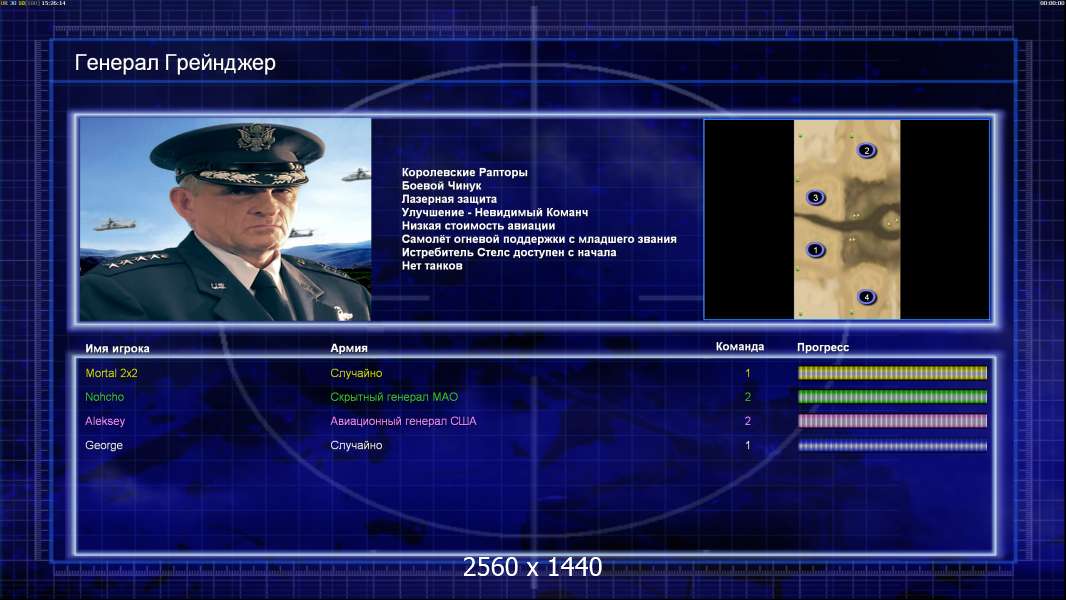Click 'Случайно' army in George row
This screenshot has height=600, width=1066.
click(356, 446)
